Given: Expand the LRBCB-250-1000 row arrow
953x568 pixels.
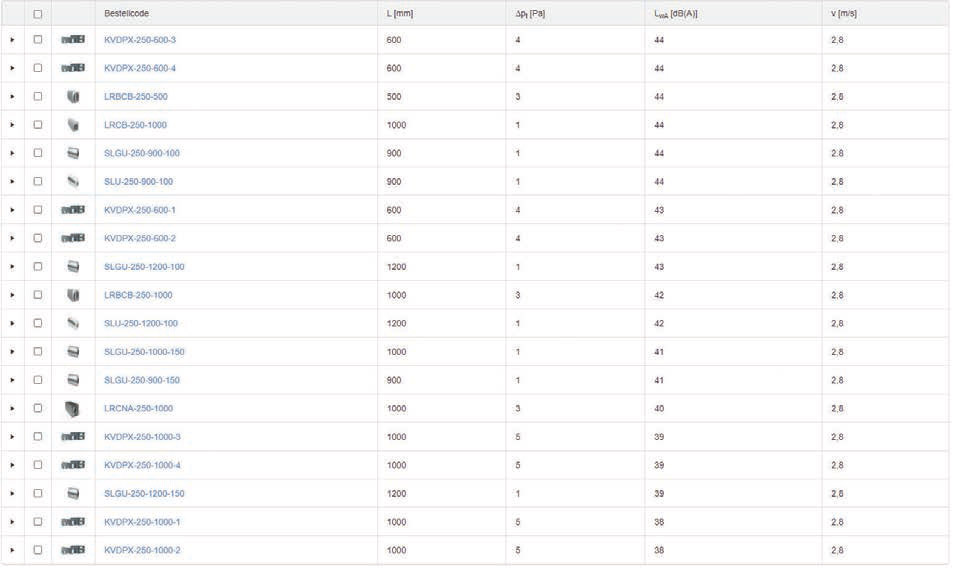Looking at the screenshot, I should pos(12,295).
